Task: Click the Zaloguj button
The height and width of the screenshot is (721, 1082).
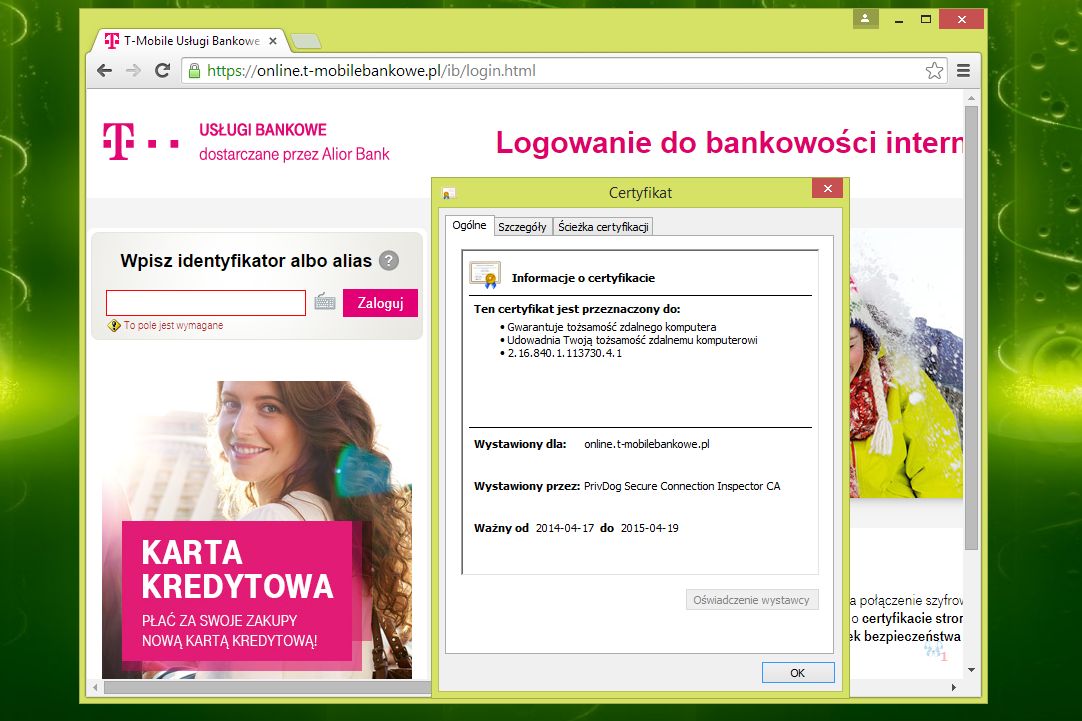Action: 380,303
